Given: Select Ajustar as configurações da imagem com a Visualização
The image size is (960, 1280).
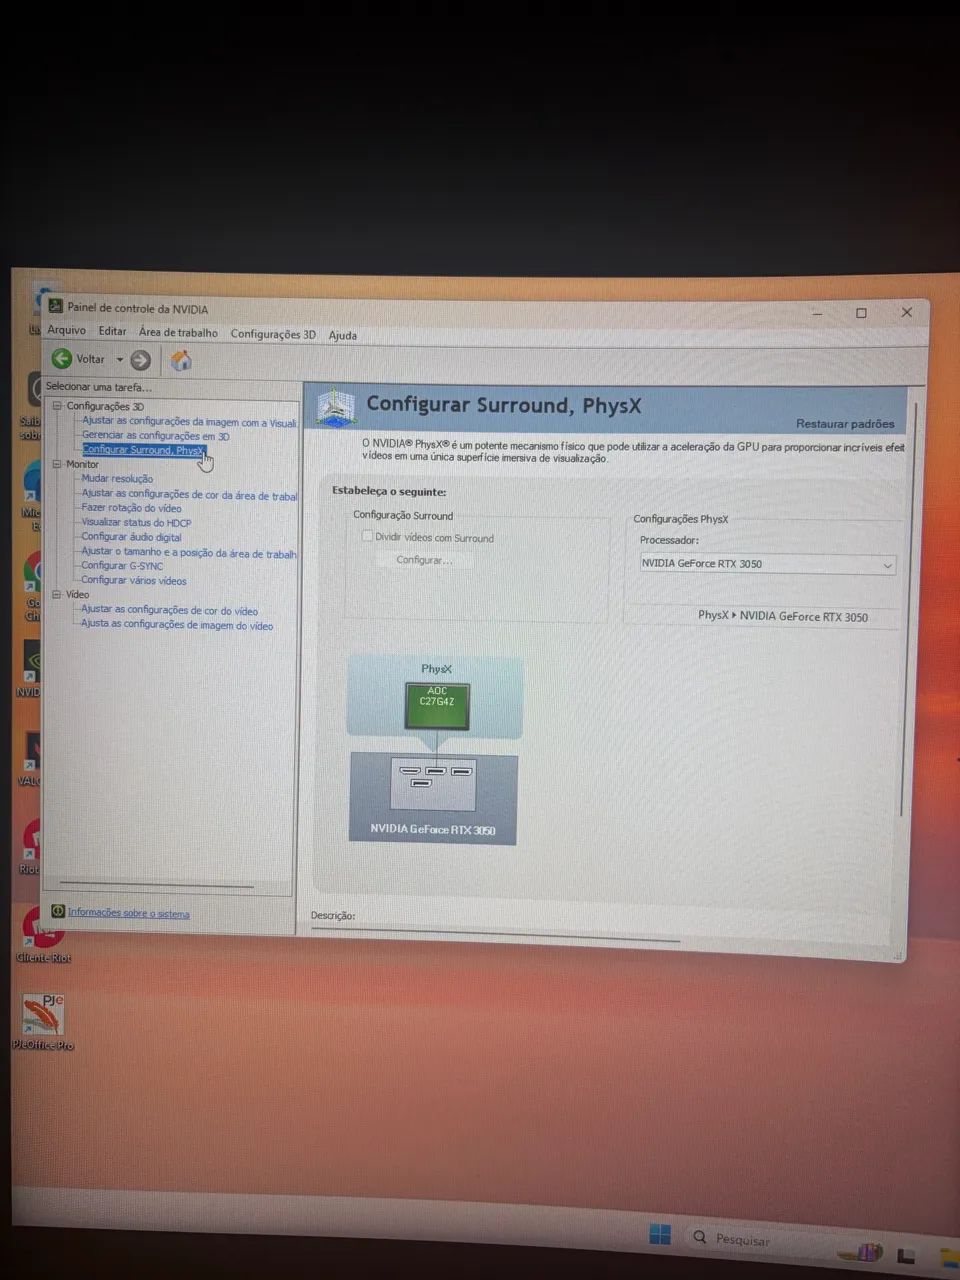Looking at the screenshot, I should 189,422.
